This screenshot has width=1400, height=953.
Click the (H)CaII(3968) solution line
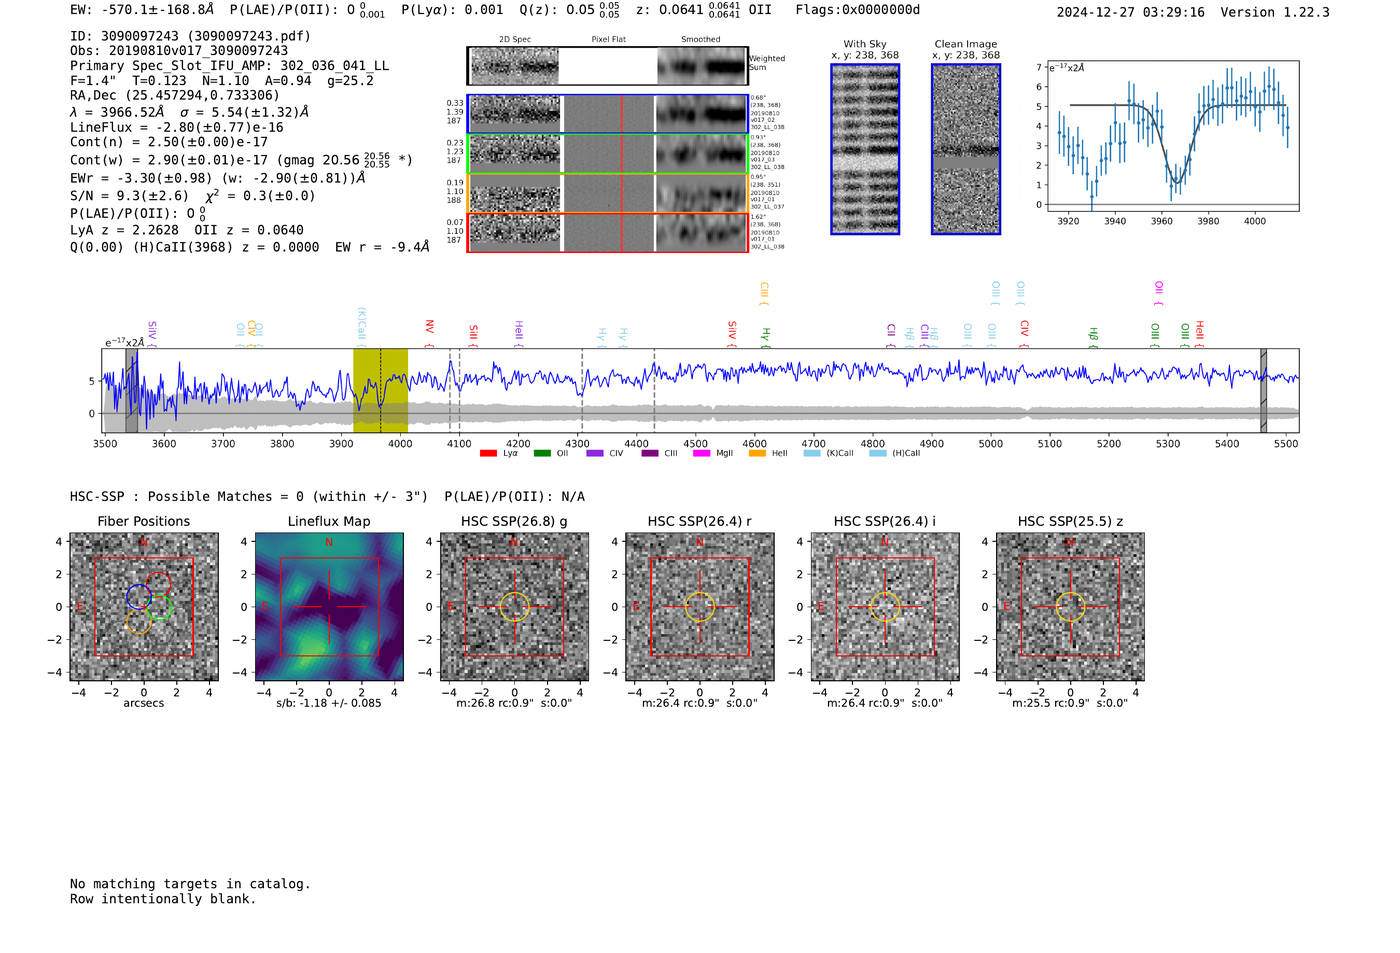tap(249, 247)
